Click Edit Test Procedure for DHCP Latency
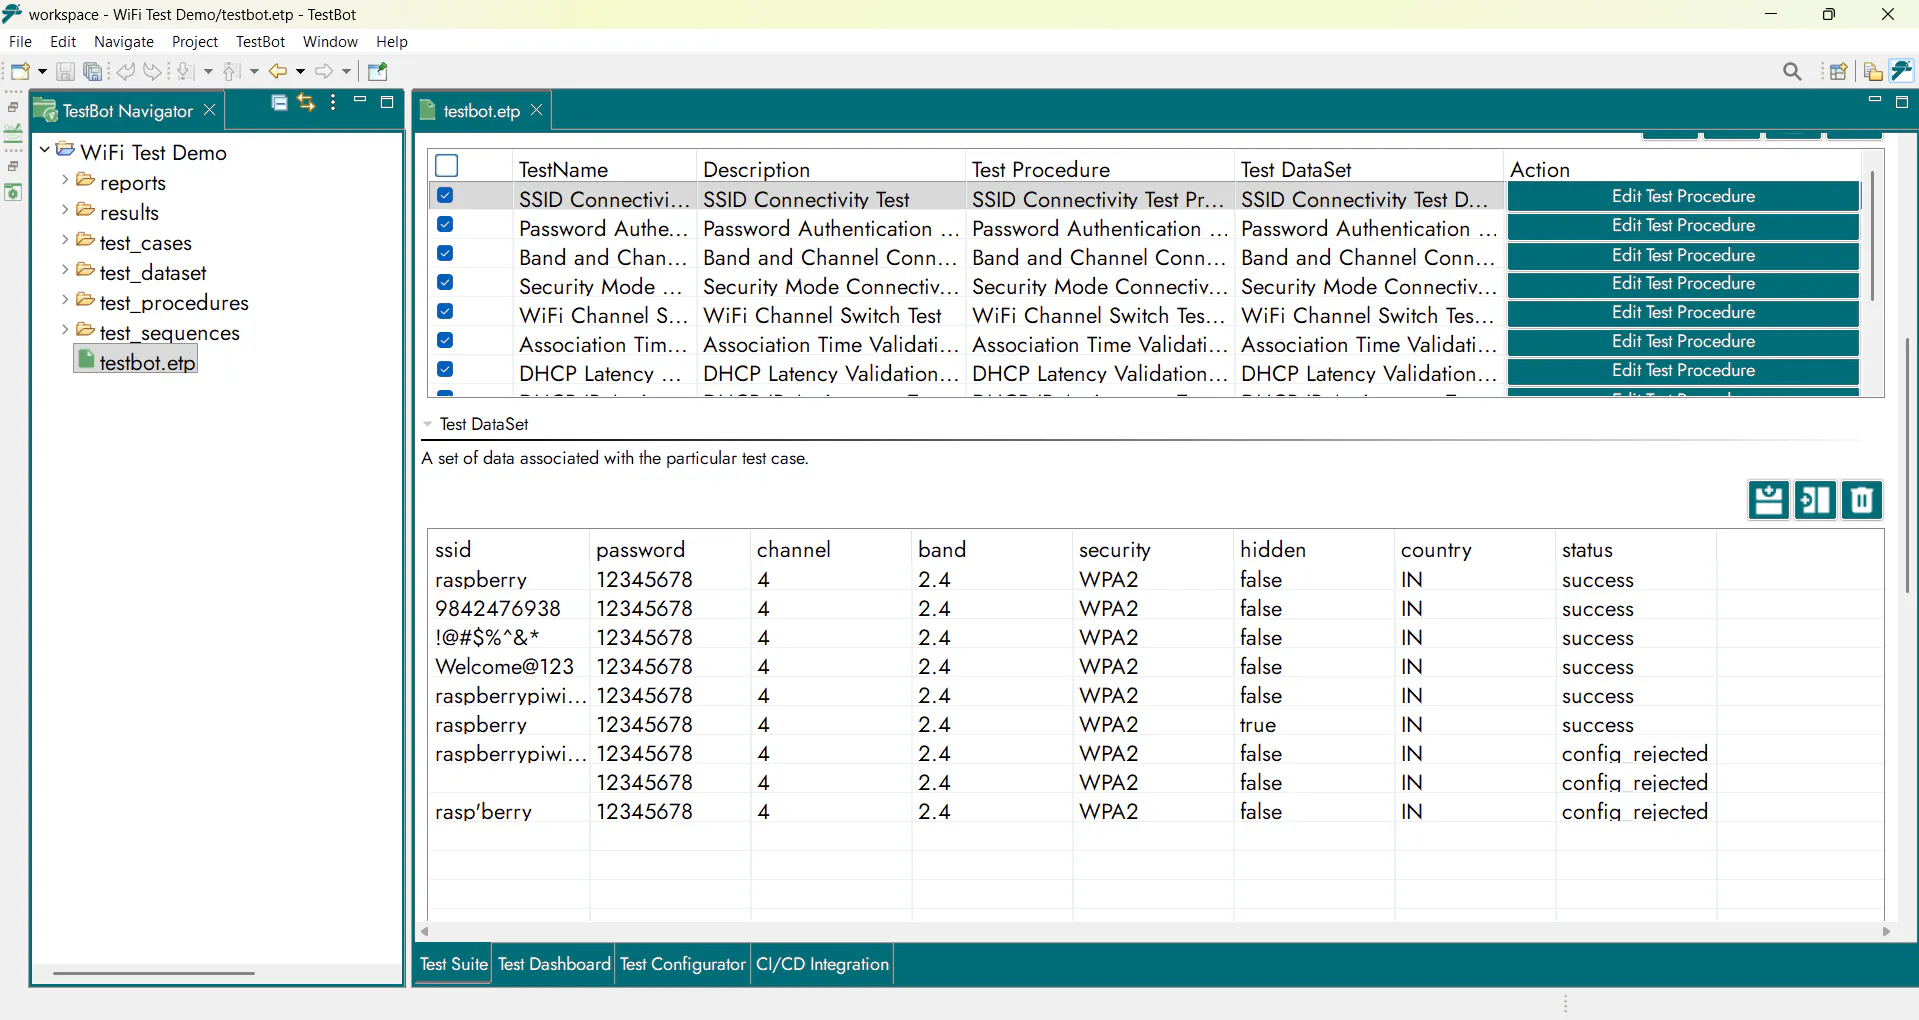 coord(1683,370)
